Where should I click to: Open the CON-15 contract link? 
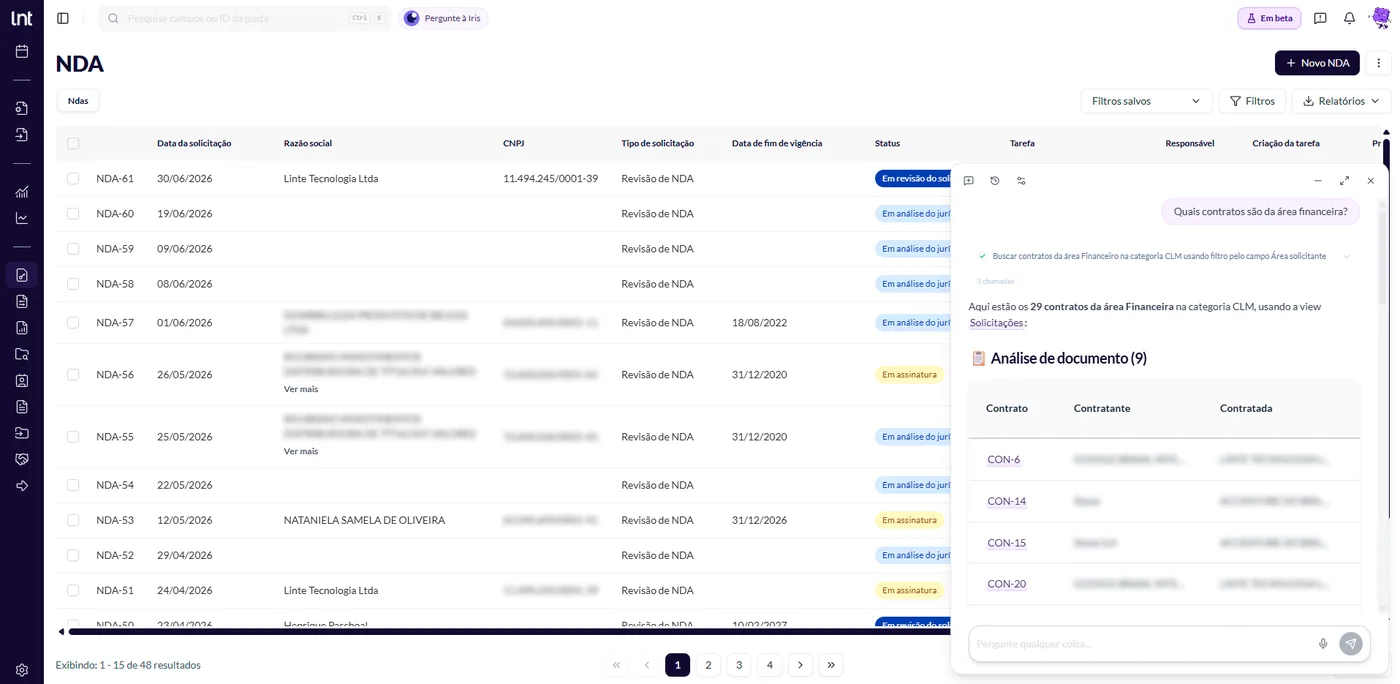click(x=1006, y=543)
